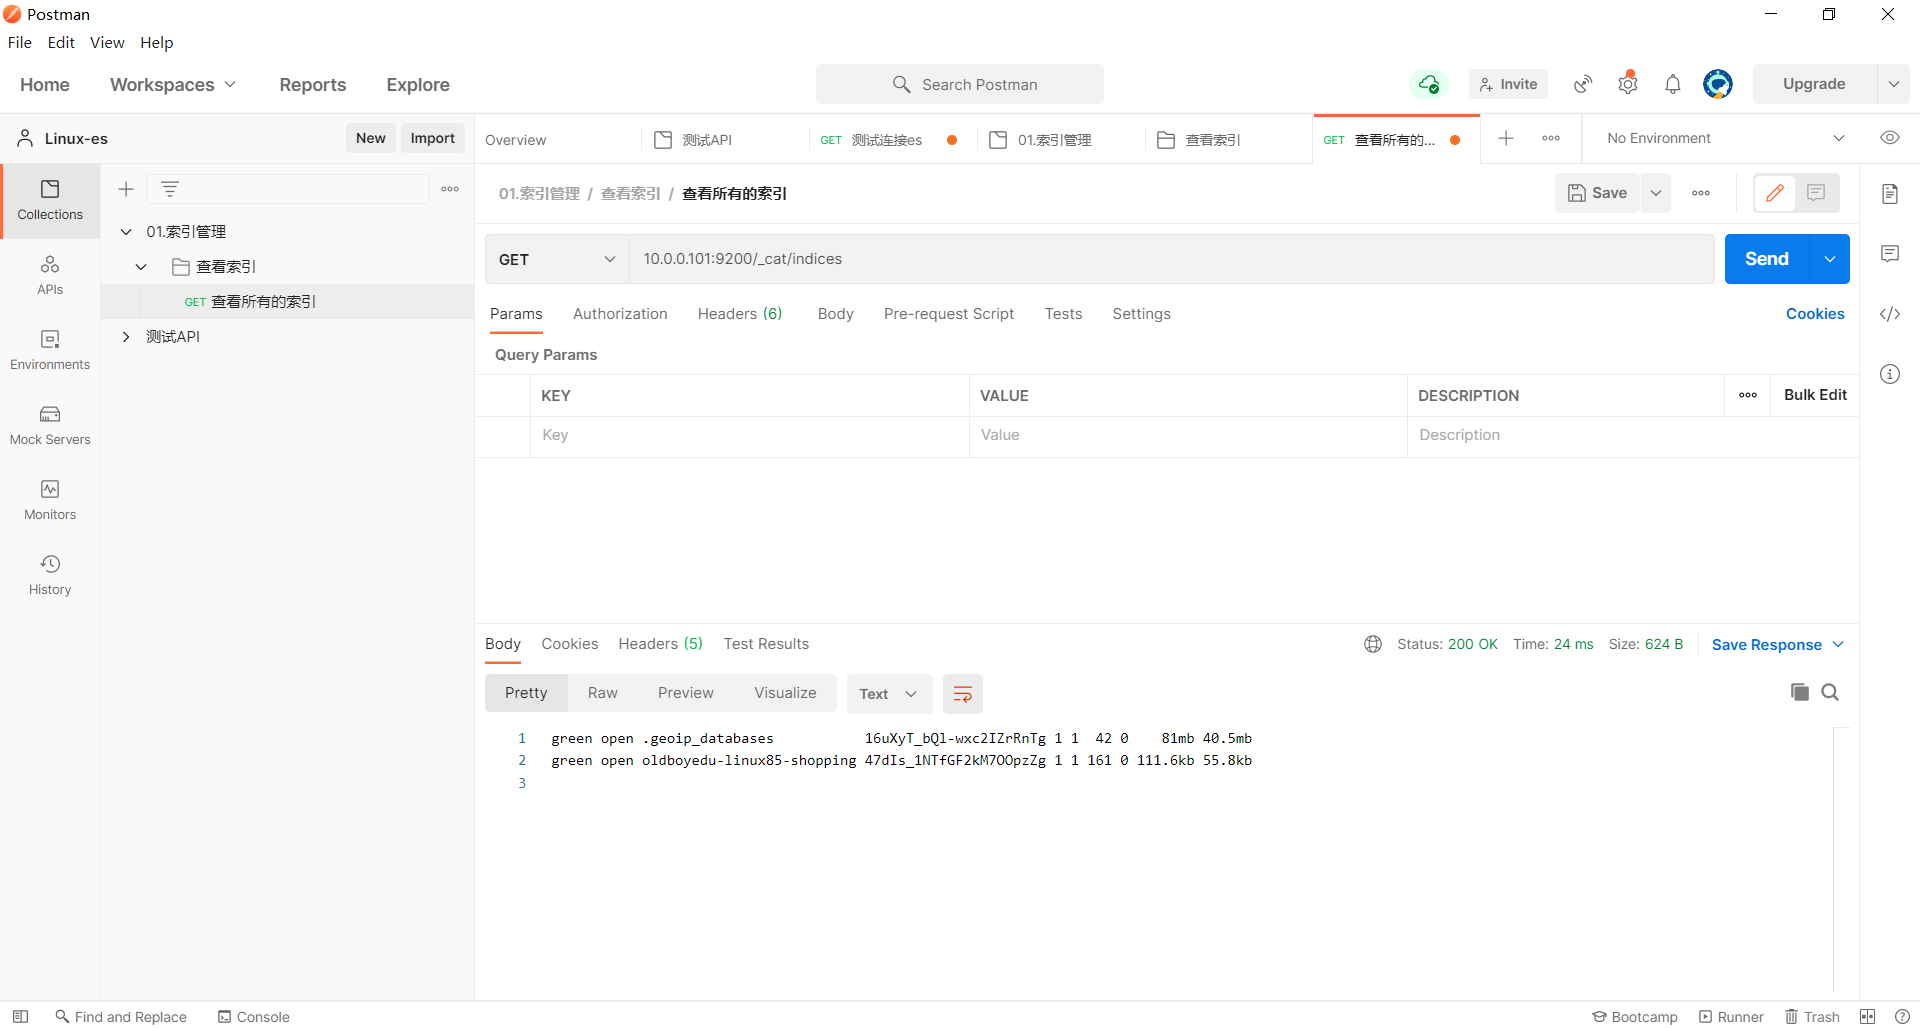Open the settings gear icon
This screenshot has width=1920, height=1030.
coord(1628,84)
